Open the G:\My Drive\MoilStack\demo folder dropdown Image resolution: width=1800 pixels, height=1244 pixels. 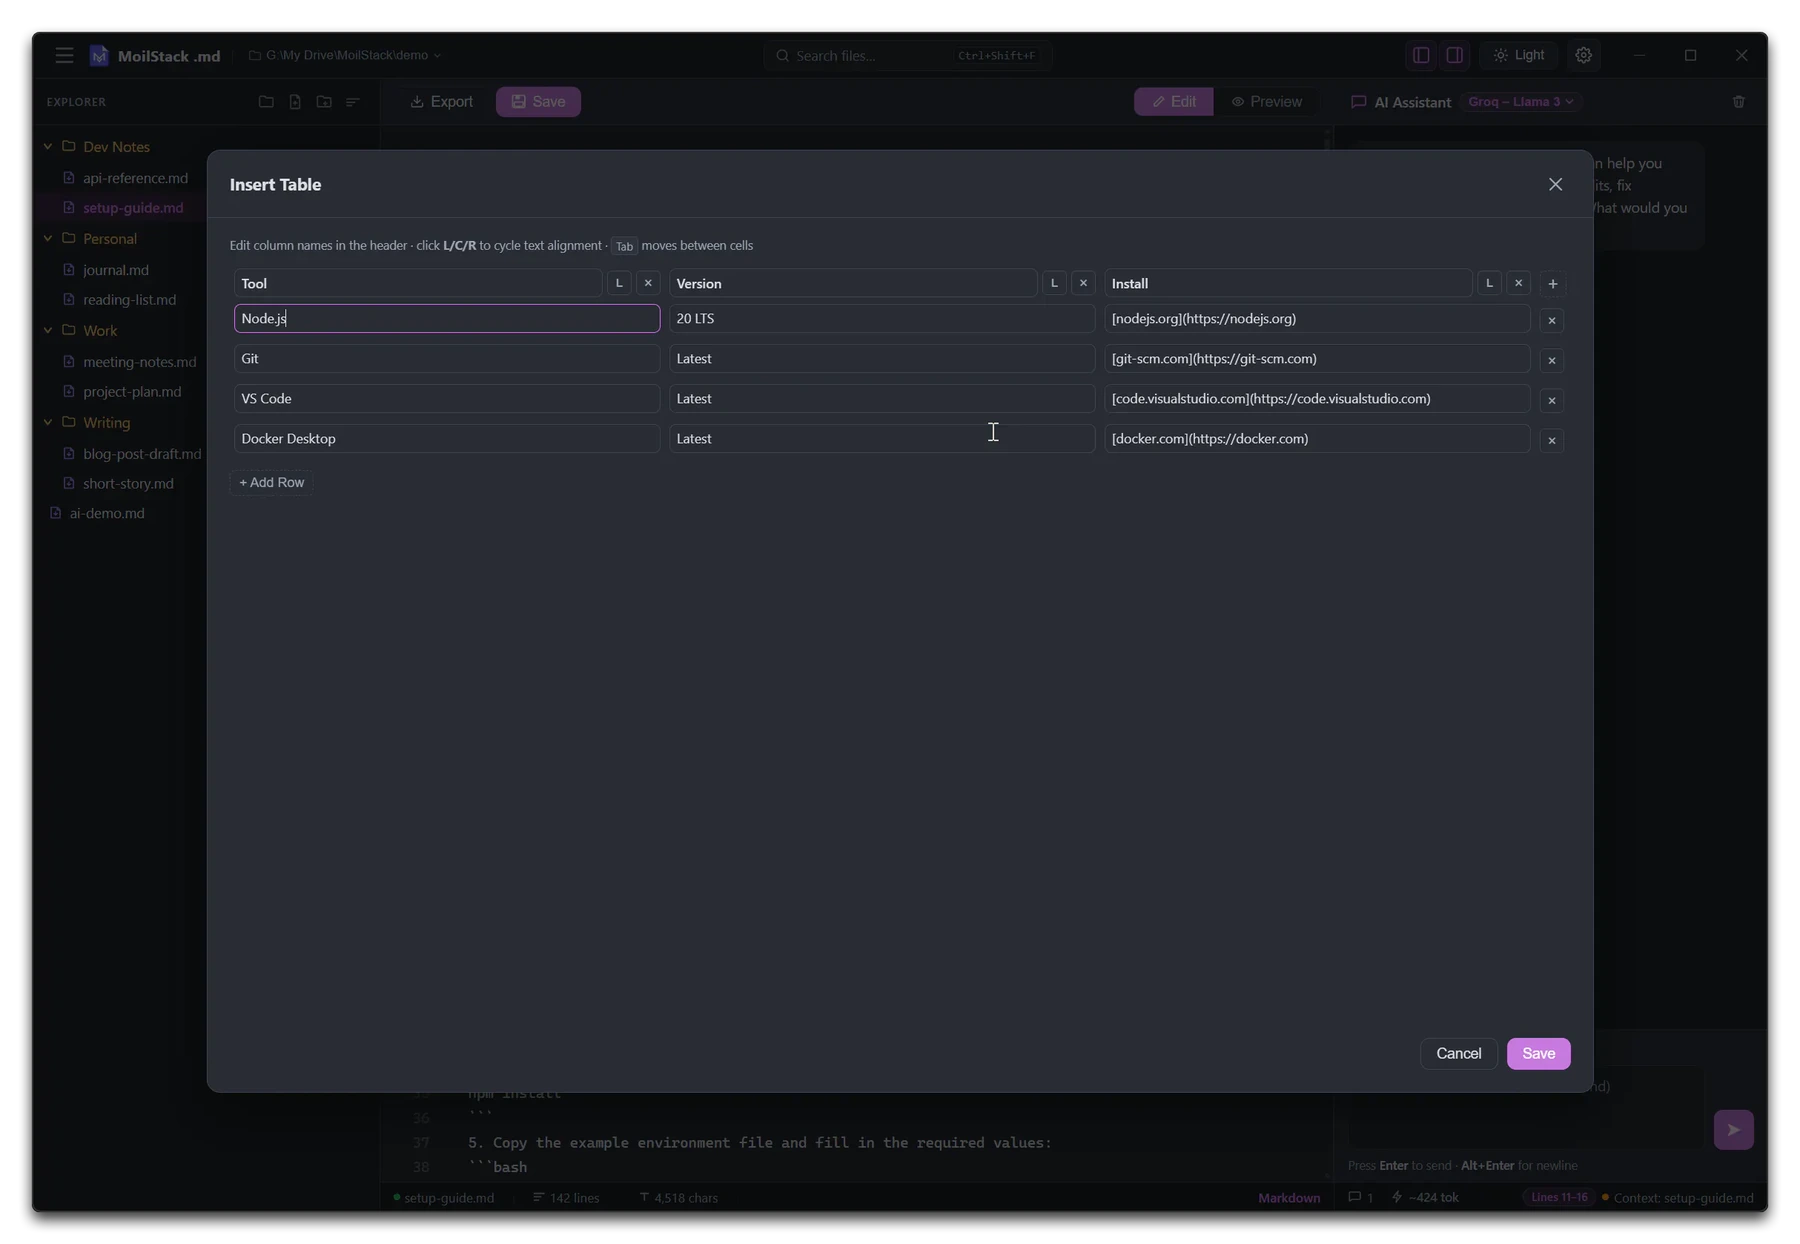[345, 55]
